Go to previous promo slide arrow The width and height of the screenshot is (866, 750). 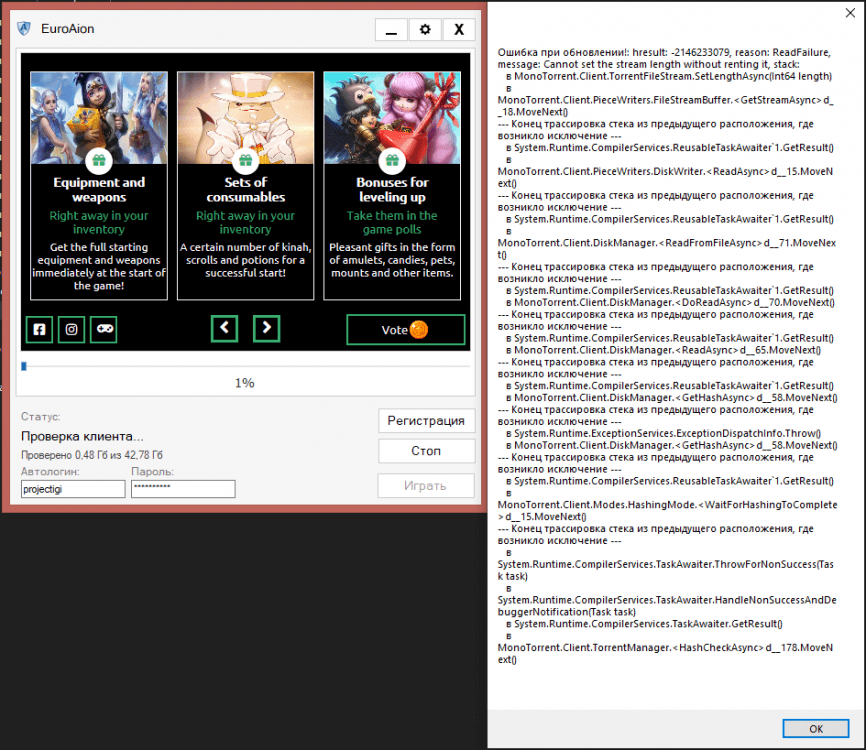coord(224,328)
